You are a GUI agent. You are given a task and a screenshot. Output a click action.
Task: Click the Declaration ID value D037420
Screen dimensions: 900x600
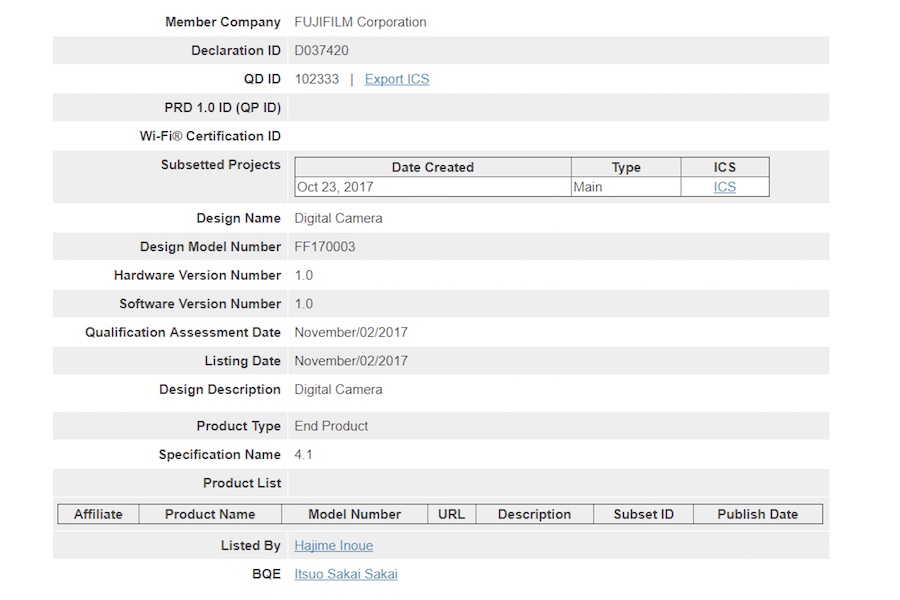322,50
